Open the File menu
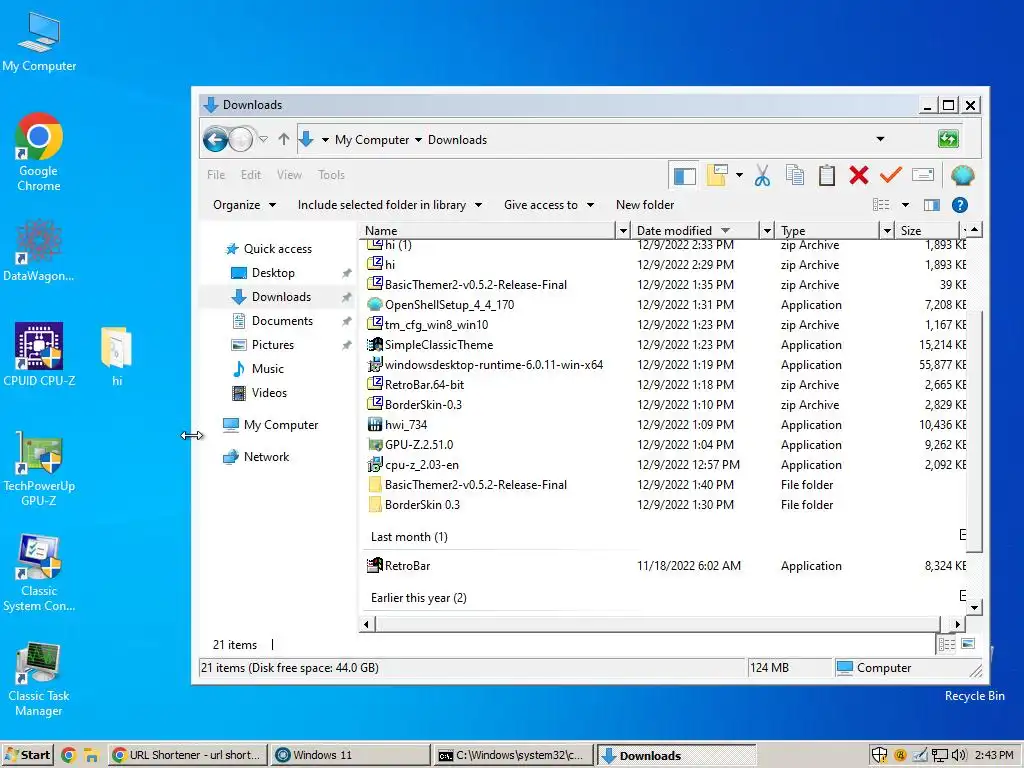The height and width of the screenshot is (768, 1024). [x=216, y=175]
